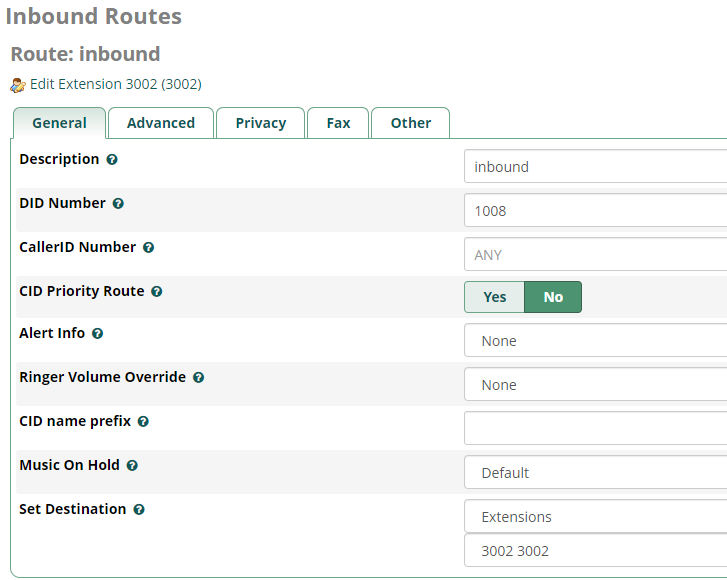Click the CID name prefix label
The height and width of the screenshot is (580, 727).
[75, 421]
